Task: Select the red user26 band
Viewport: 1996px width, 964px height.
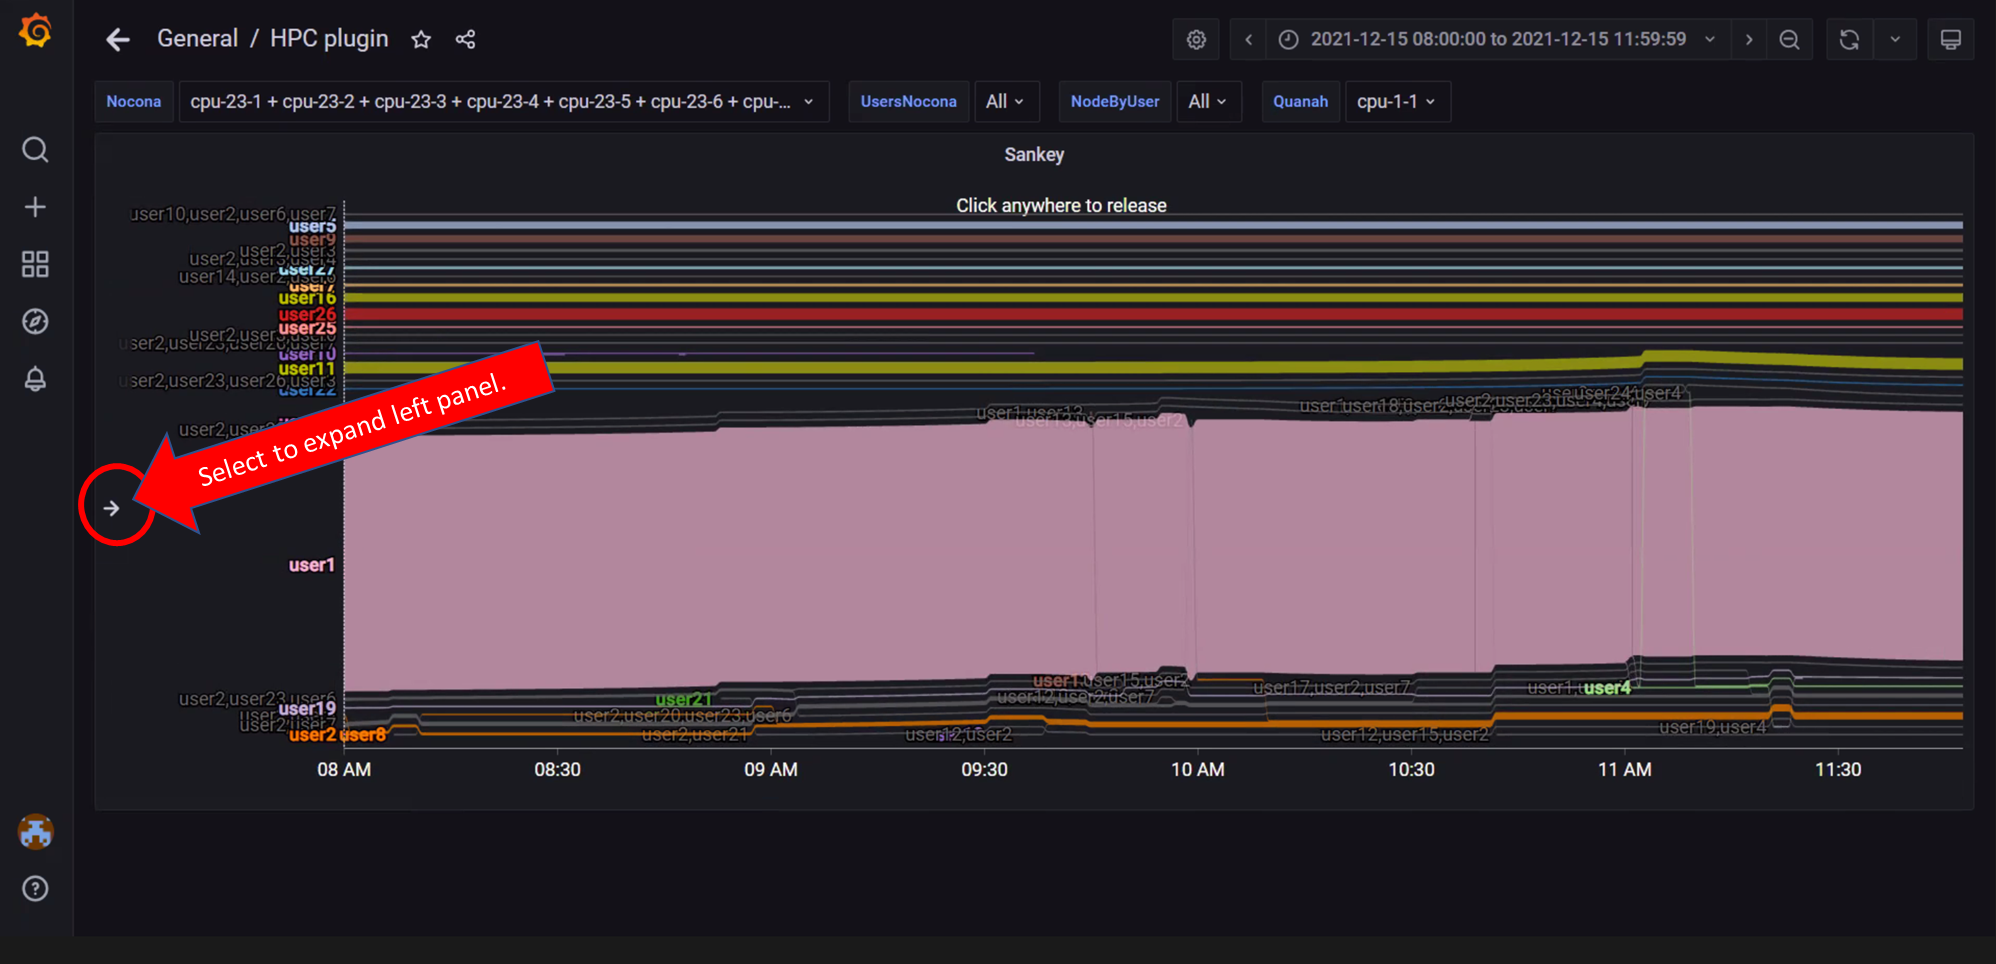Action: coord(1153,314)
